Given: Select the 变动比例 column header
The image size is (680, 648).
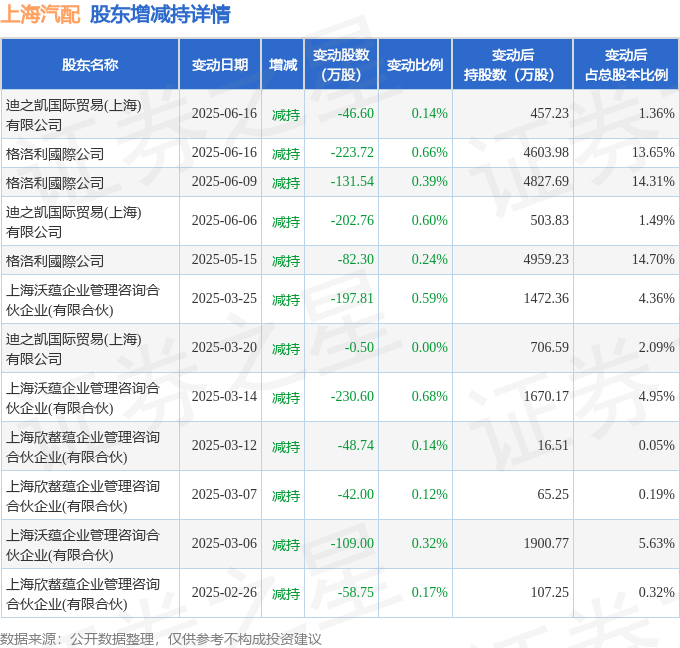Looking at the screenshot, I should tap(415, 65).
